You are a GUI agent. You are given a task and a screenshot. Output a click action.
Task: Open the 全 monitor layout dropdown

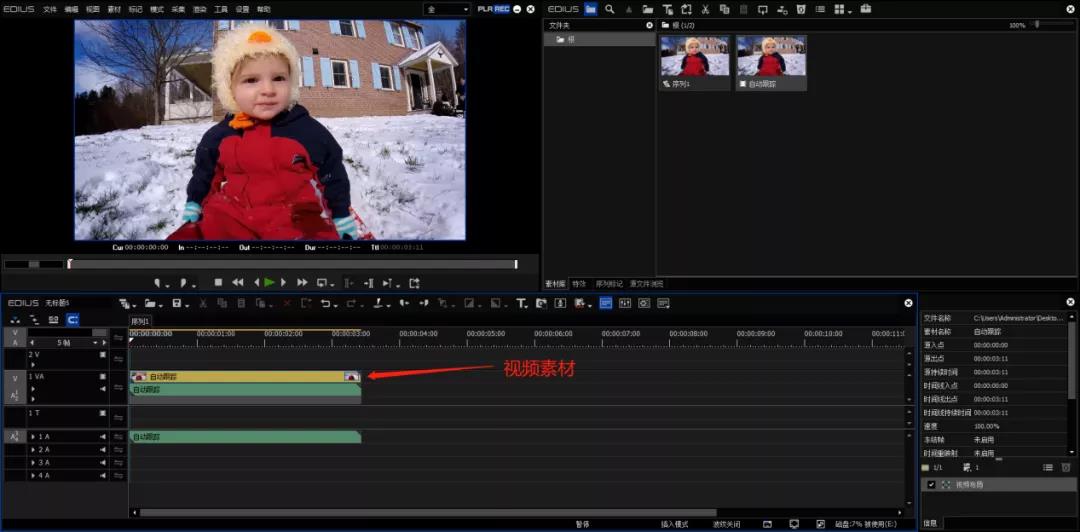click(x=447, y=10)
